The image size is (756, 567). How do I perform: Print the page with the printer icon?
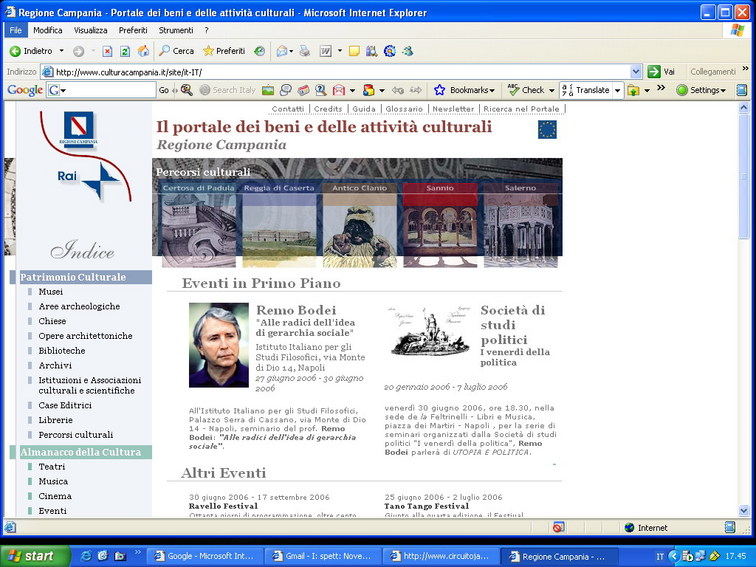click(x=304, y=51)
